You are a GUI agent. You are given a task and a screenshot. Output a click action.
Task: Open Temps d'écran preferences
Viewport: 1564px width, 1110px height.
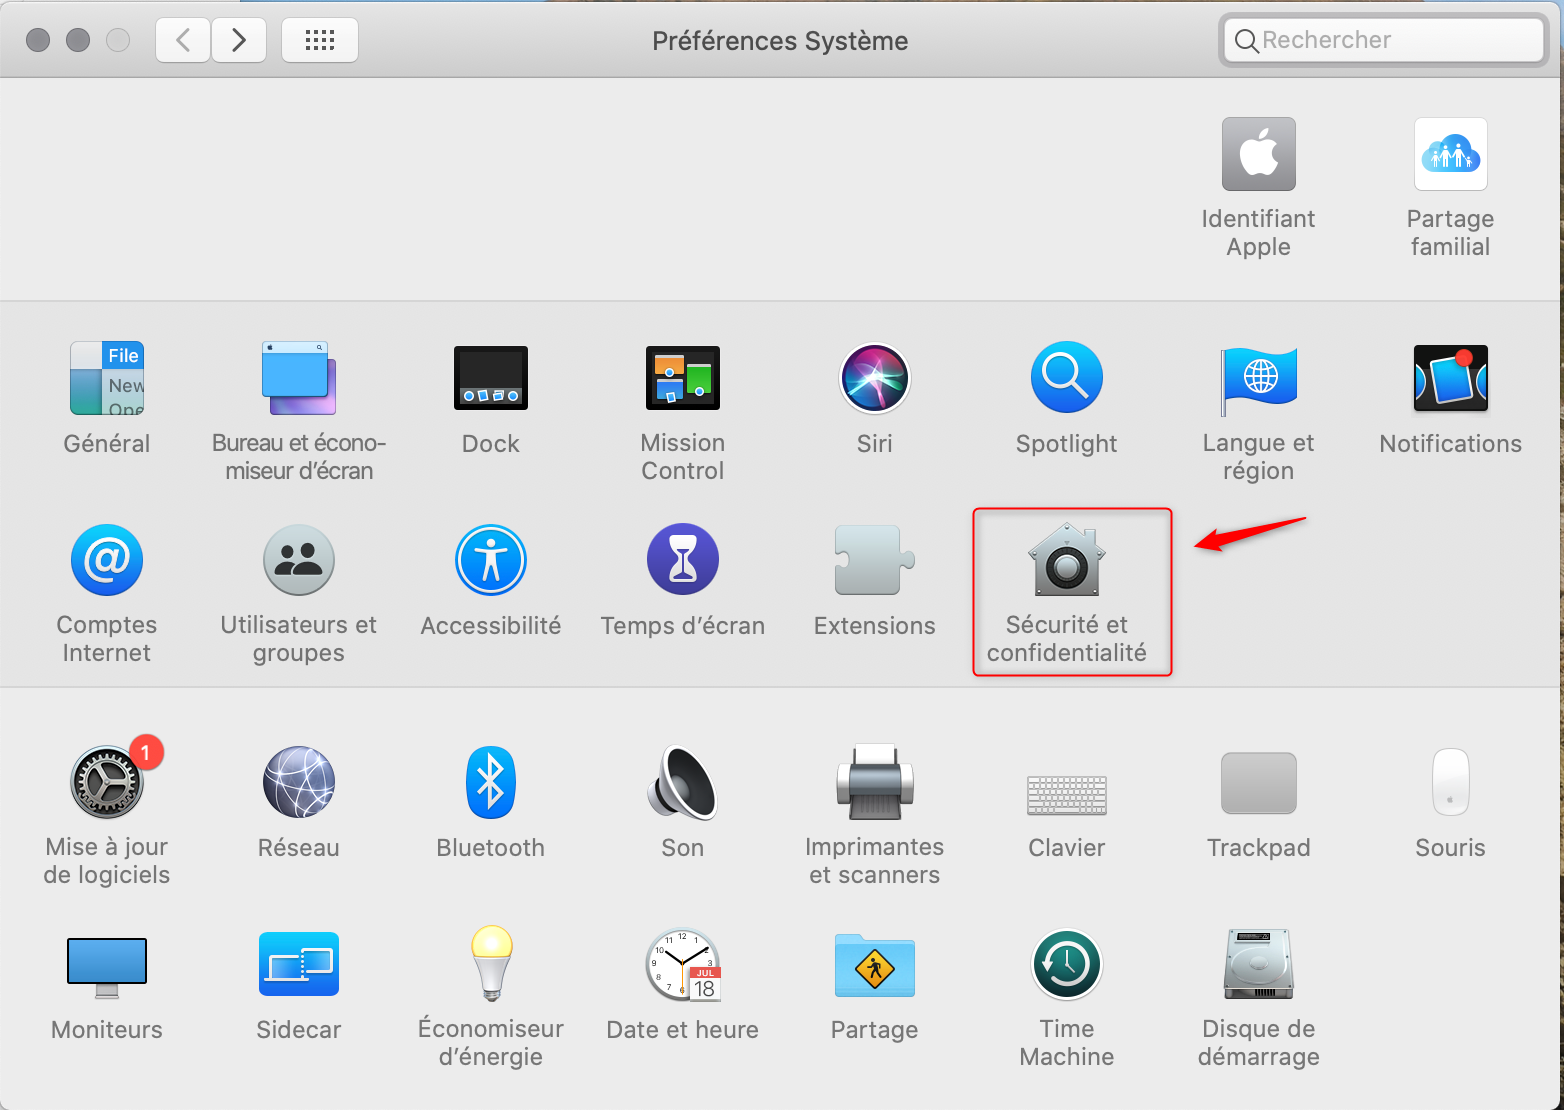[x=682, y=560]
